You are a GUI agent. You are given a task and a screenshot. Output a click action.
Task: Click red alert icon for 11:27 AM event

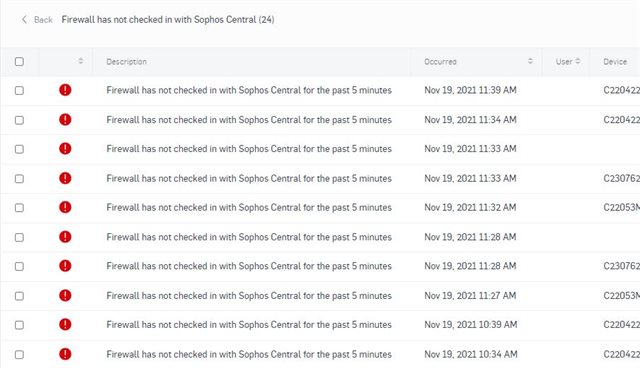65,295
